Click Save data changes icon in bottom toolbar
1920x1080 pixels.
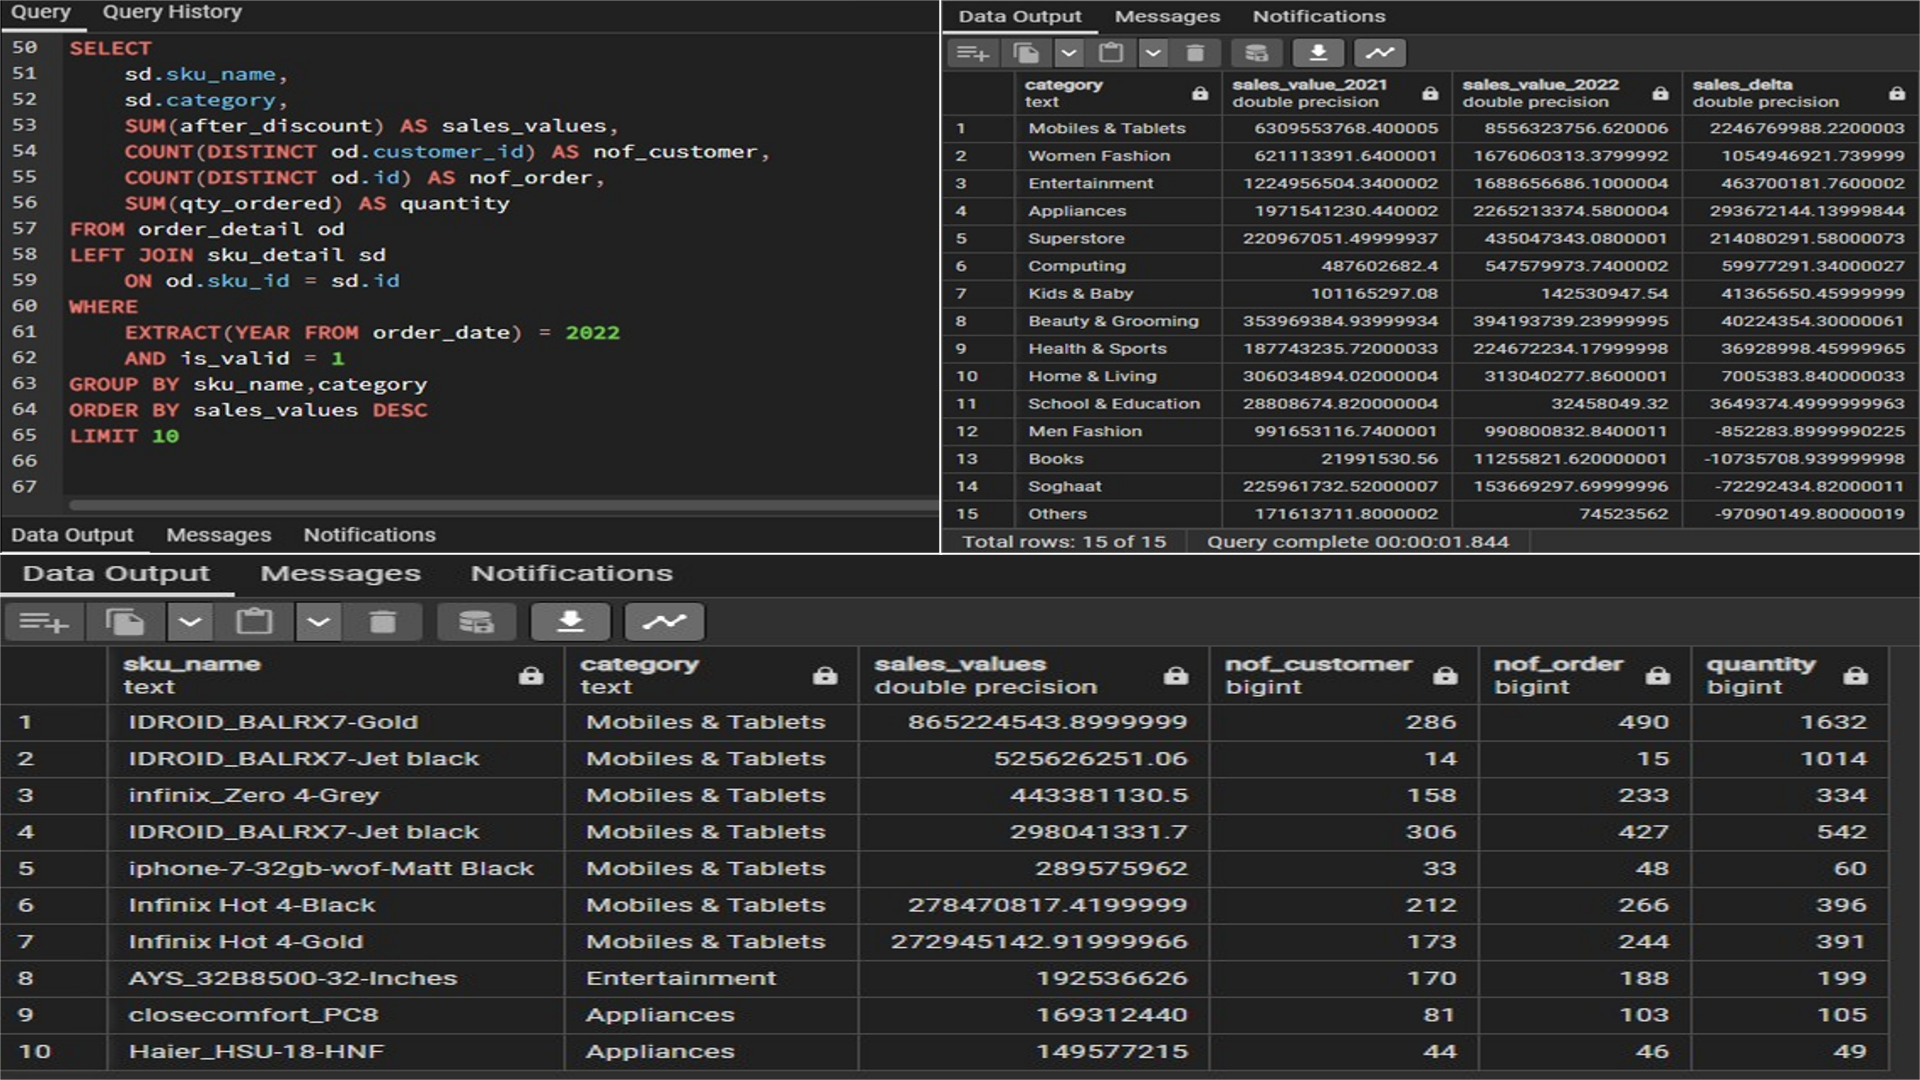click(x=476, y=622)
